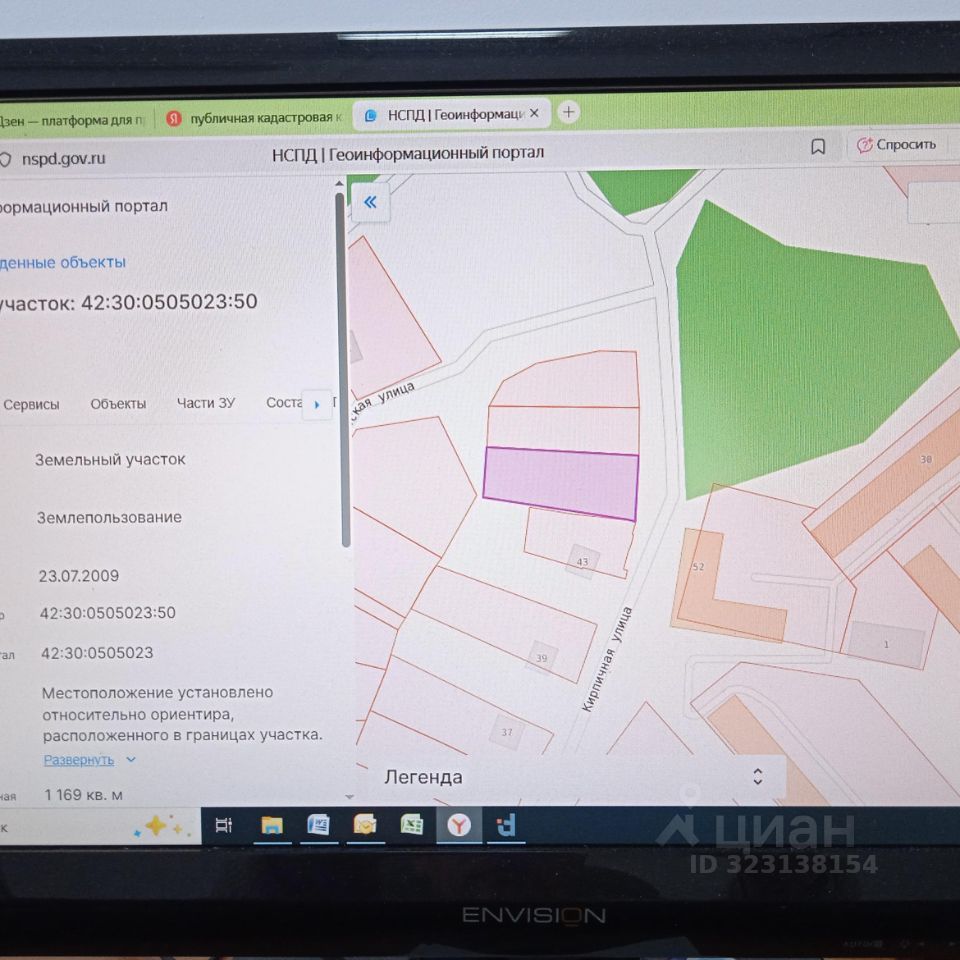
Task: Click building number 39 on map
Action: click(x=542, y=658)
